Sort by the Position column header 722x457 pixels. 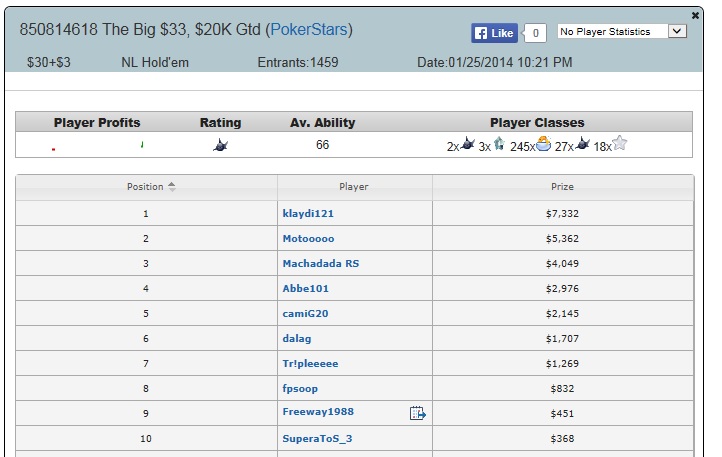click(146, 187)
